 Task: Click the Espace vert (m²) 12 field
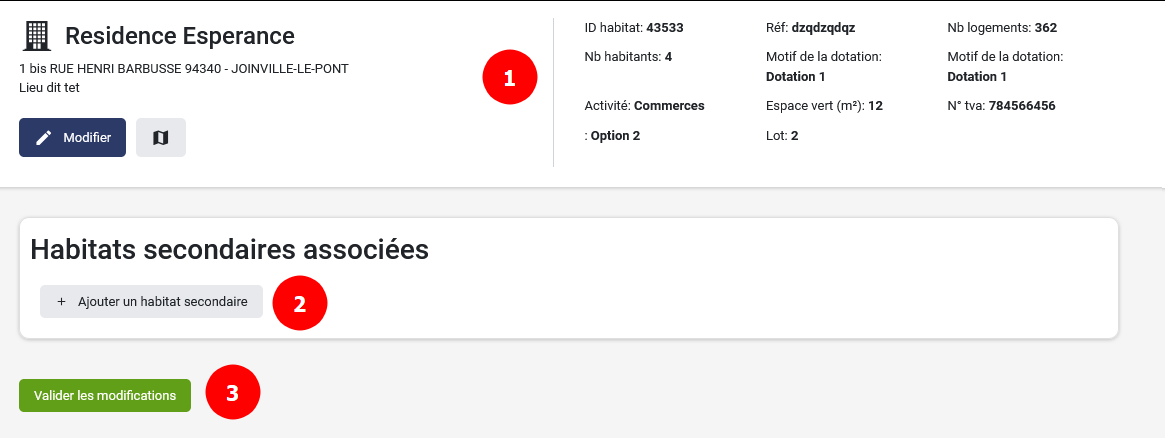pos(824,105)
